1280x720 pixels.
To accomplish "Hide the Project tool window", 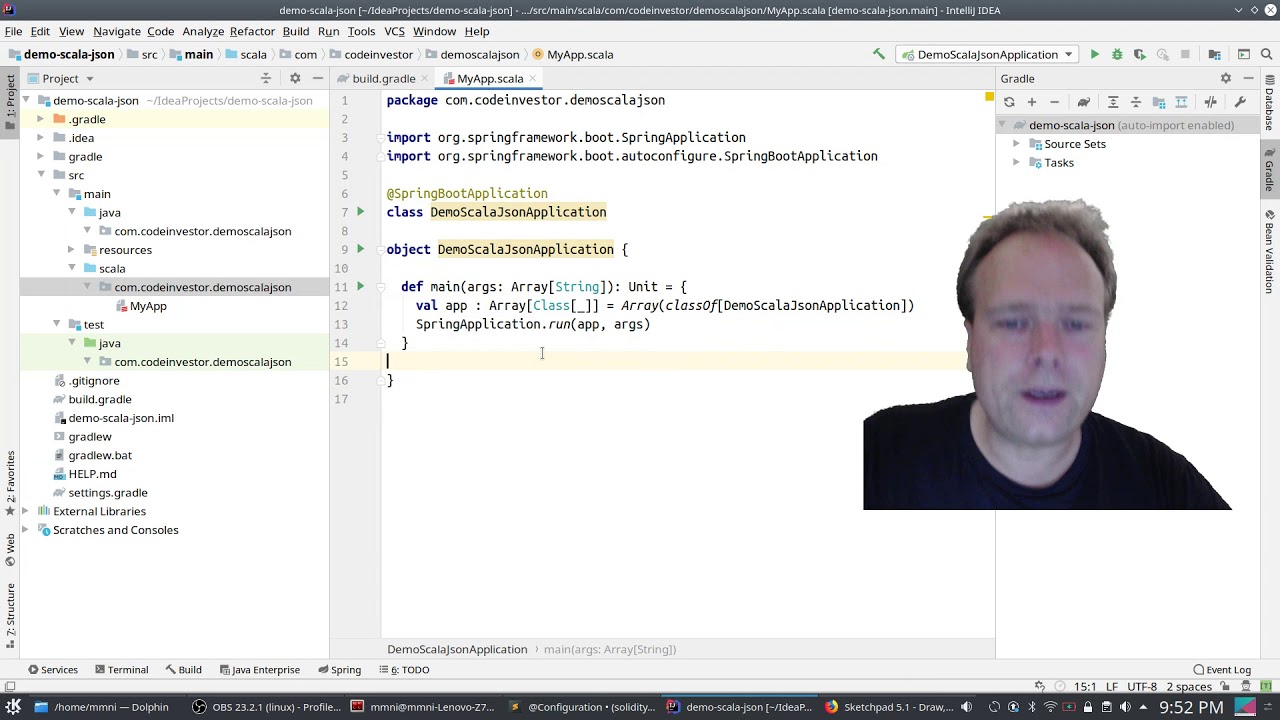I will click(x=318, y=79).
